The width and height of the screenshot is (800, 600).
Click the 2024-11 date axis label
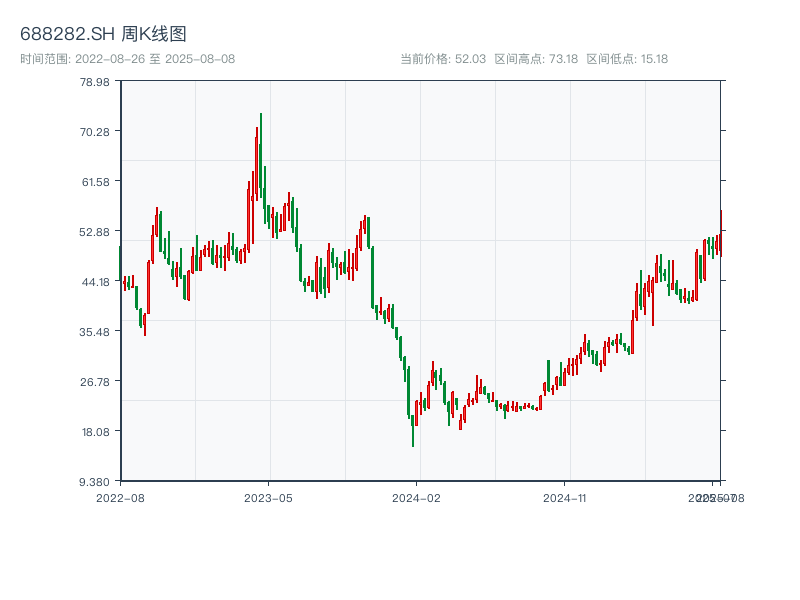[565, 497]
